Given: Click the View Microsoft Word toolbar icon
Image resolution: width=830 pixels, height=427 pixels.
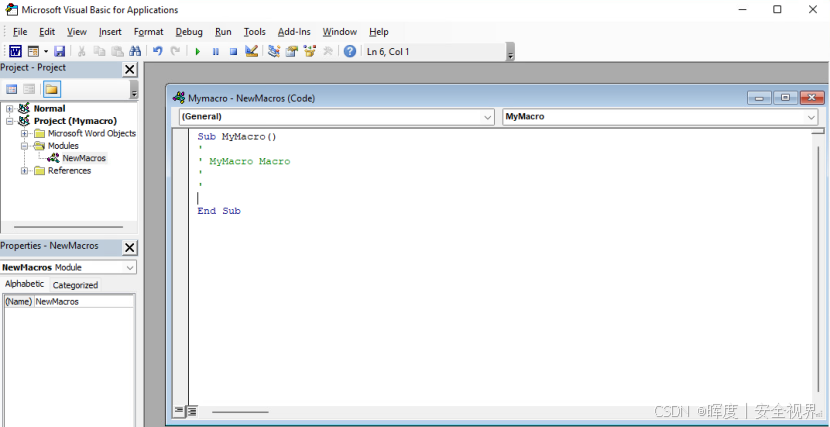Looking at the screenshot, I should 15,51.
